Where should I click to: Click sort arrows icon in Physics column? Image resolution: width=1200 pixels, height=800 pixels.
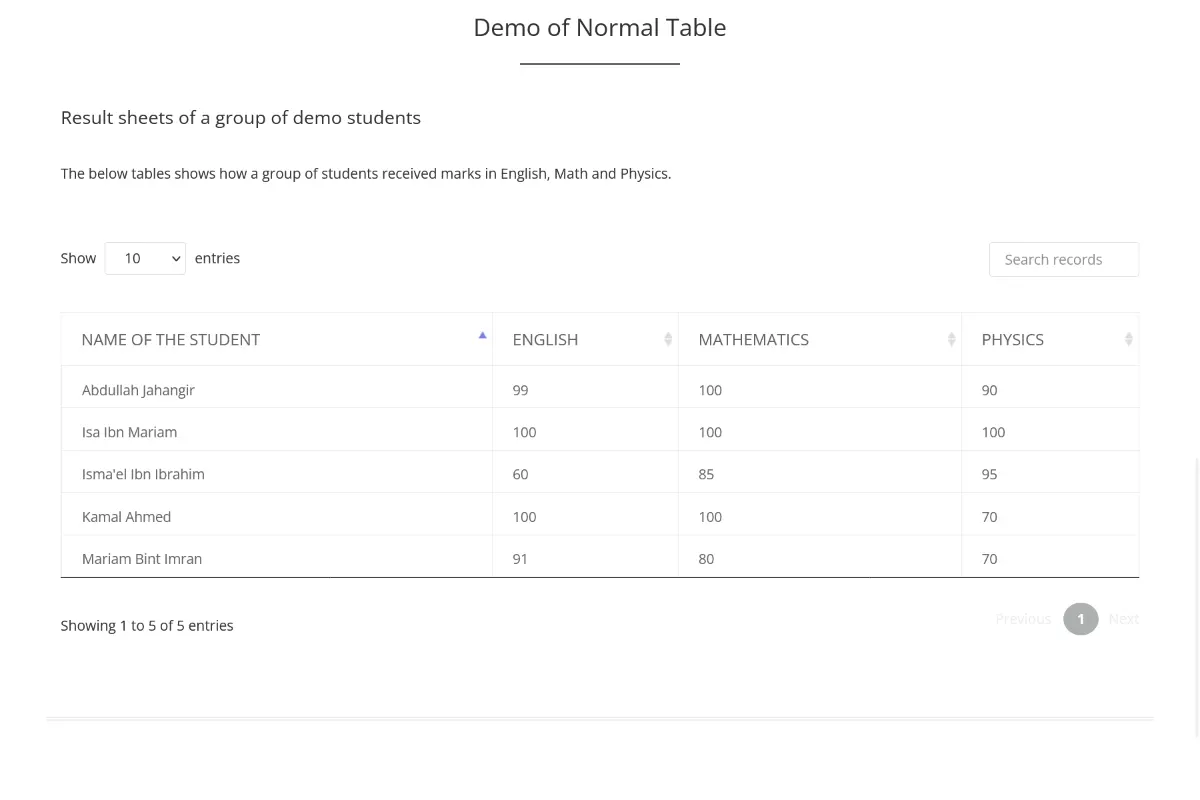coord(1128,339)
